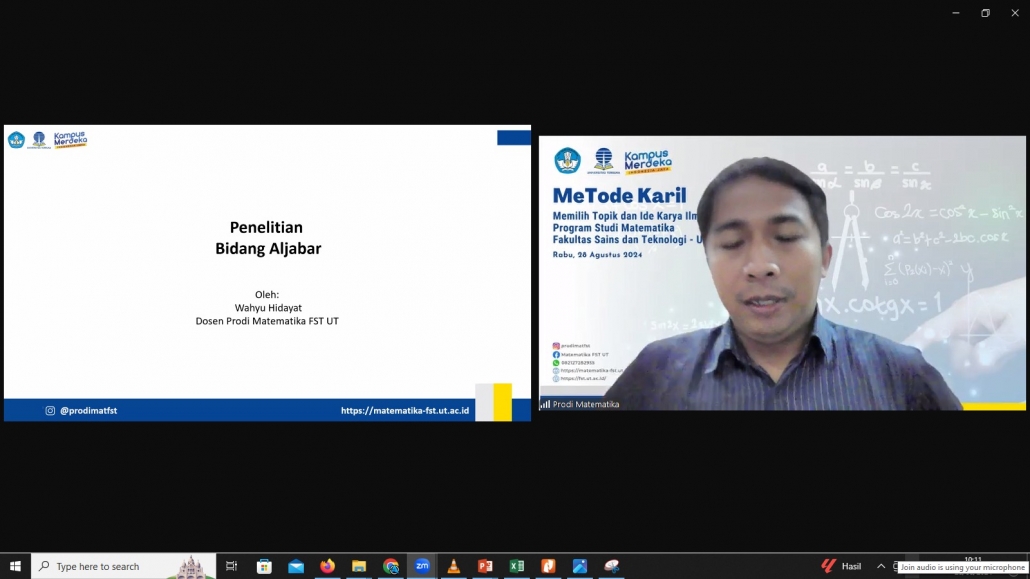Open Task View from the taskbar

(x=231, y=566)
